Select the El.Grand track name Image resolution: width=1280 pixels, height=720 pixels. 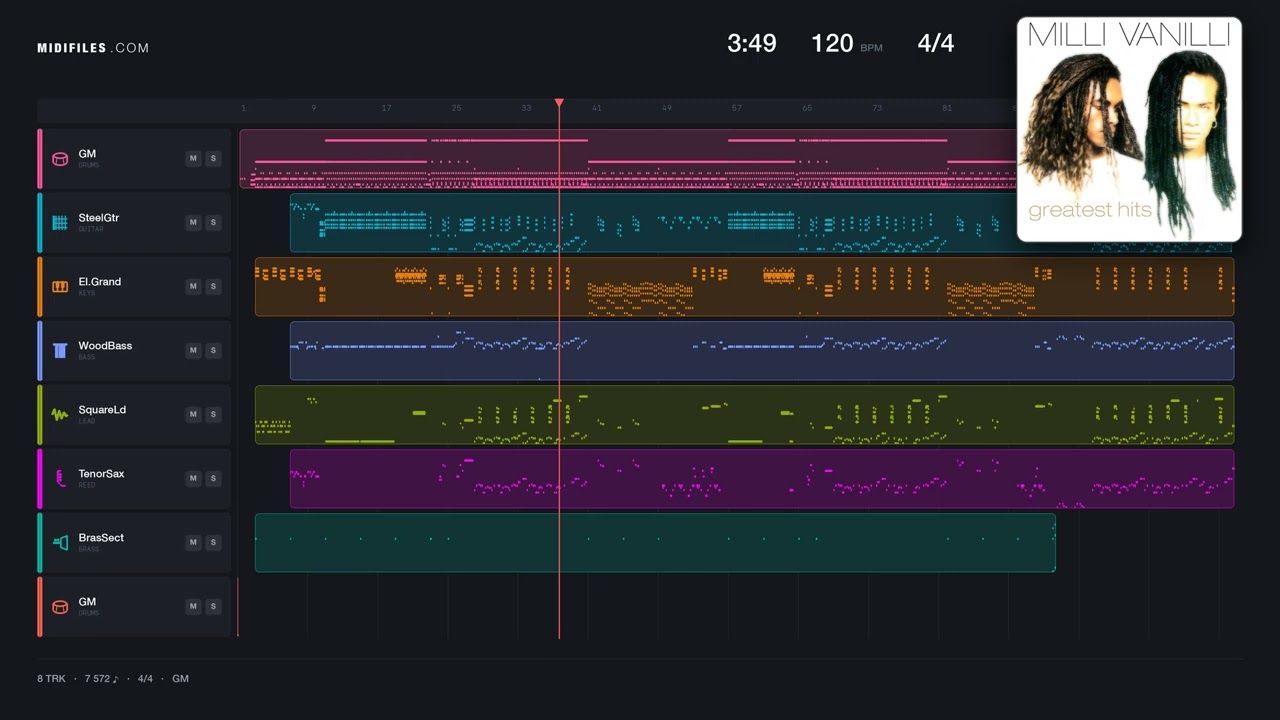[100, 282]
